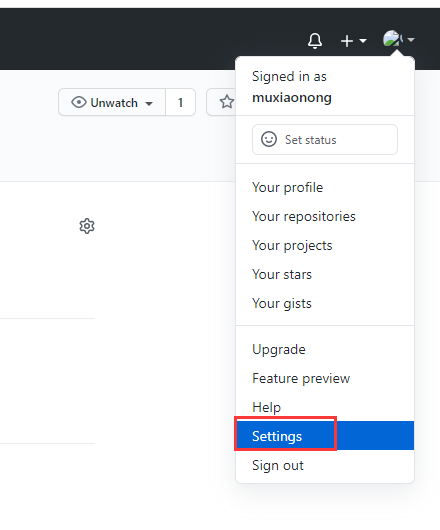Image resolution: width=440 pixels, height=530 pixels.
Task: Open the watchers count showing 1
Action: coord(180,102)
